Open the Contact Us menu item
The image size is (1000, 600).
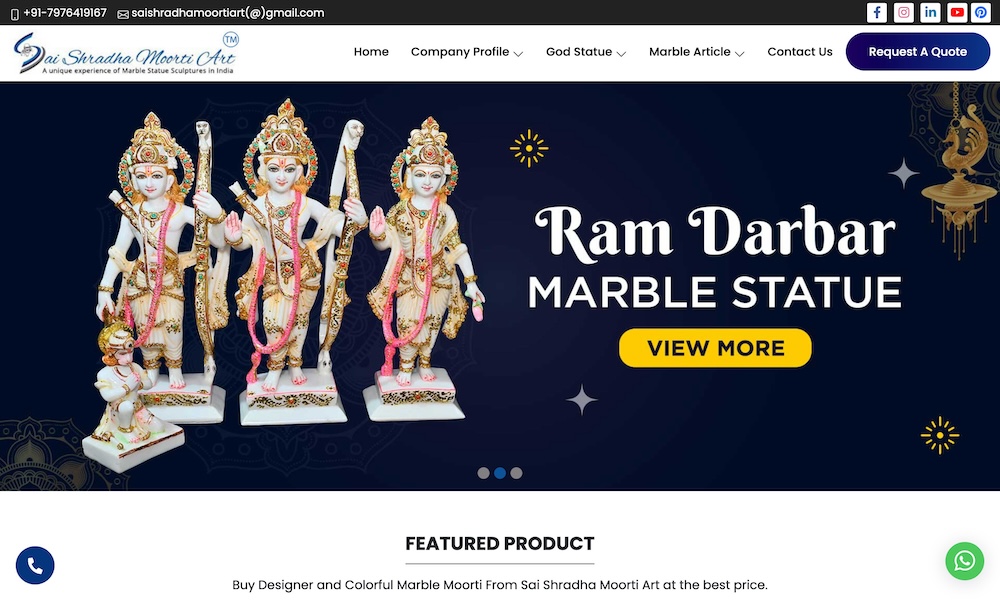click(800, 52)
